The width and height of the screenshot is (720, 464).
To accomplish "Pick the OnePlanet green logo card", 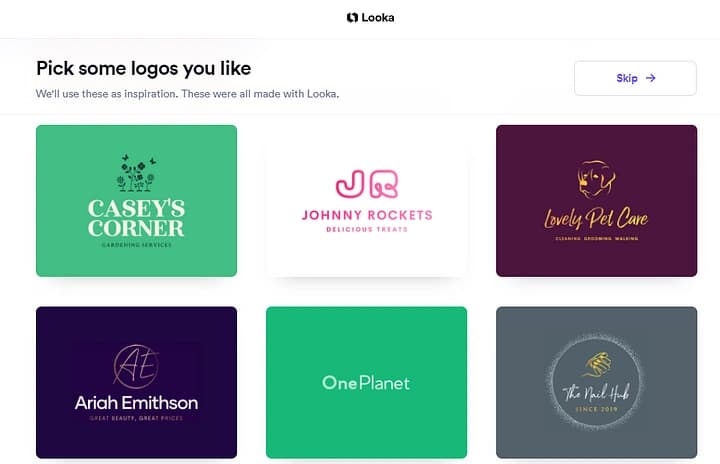I will (366, 382).
